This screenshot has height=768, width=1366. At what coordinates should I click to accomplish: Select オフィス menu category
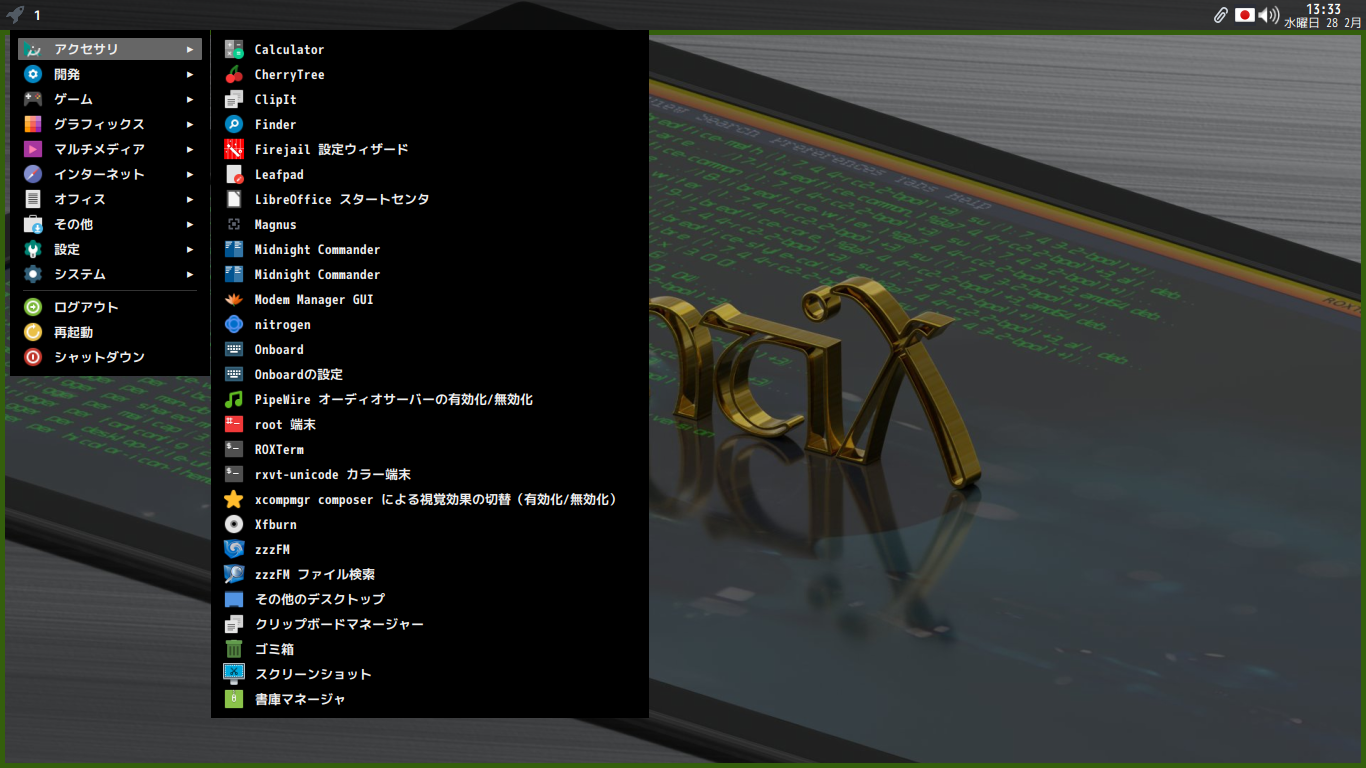click(x=110, y=199)
